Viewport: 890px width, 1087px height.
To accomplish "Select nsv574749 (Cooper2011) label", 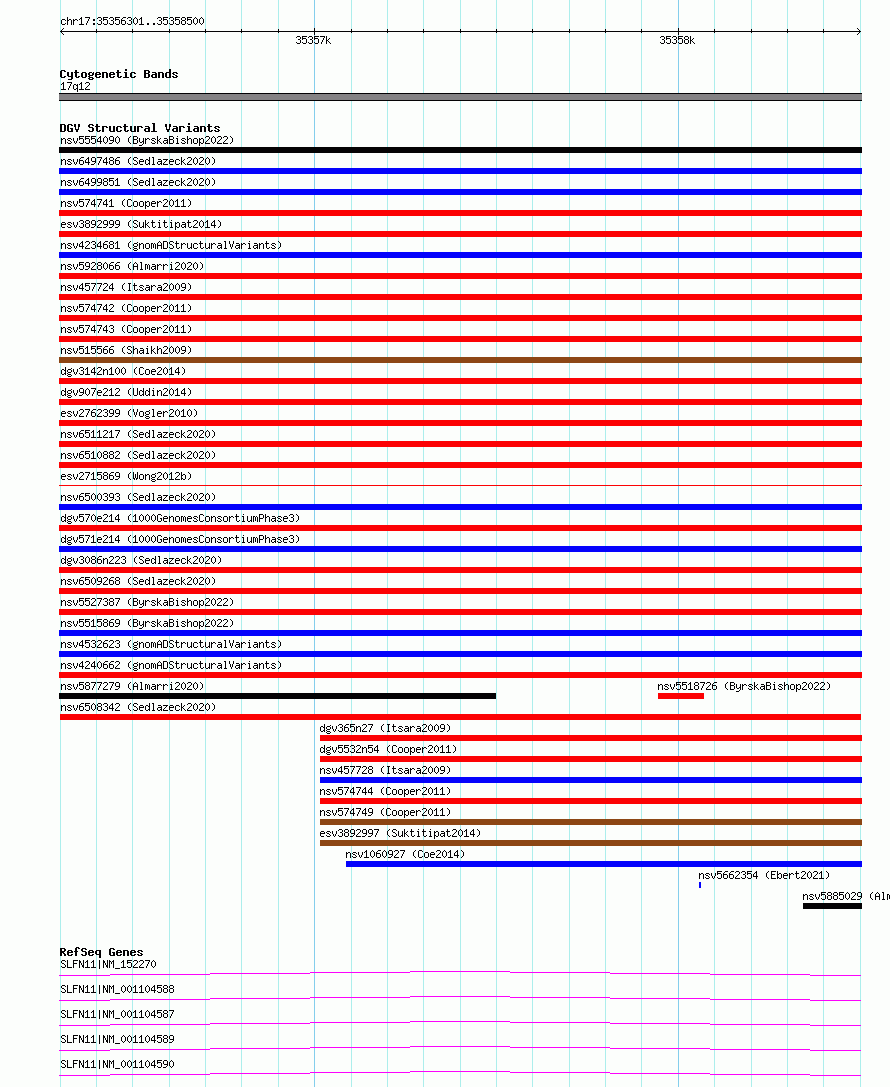I will [x=385, y=812].
